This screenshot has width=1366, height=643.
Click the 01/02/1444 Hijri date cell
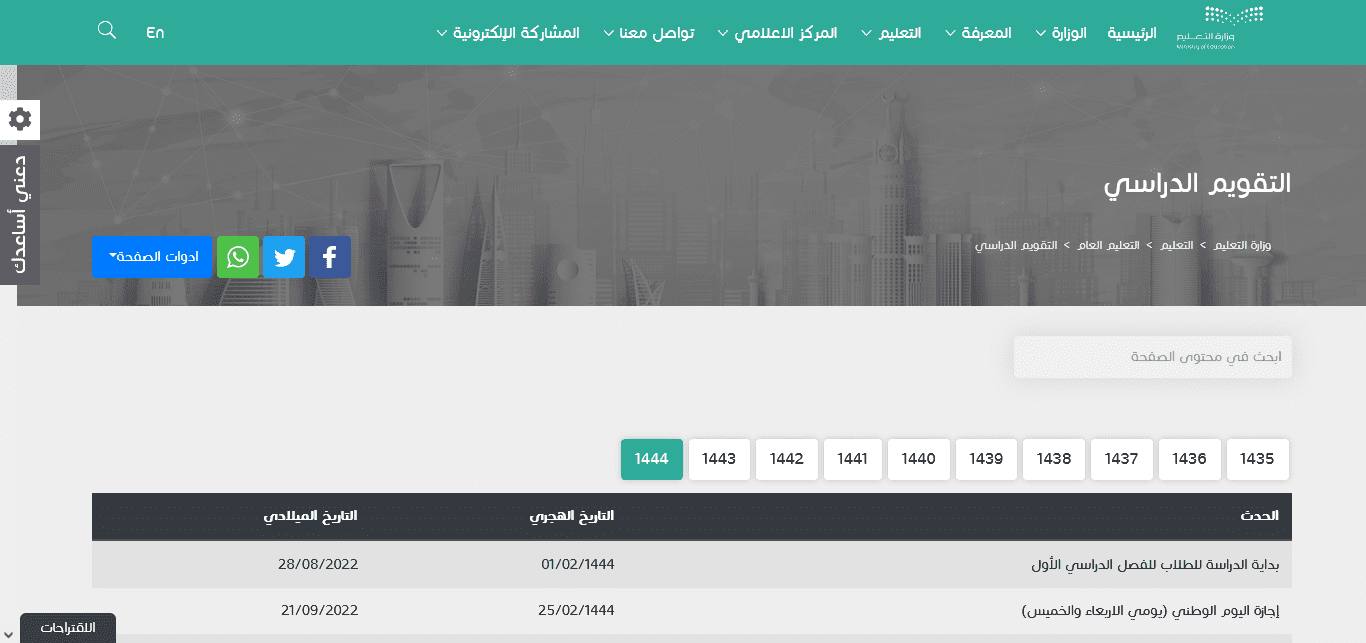[x=578, y=564]
